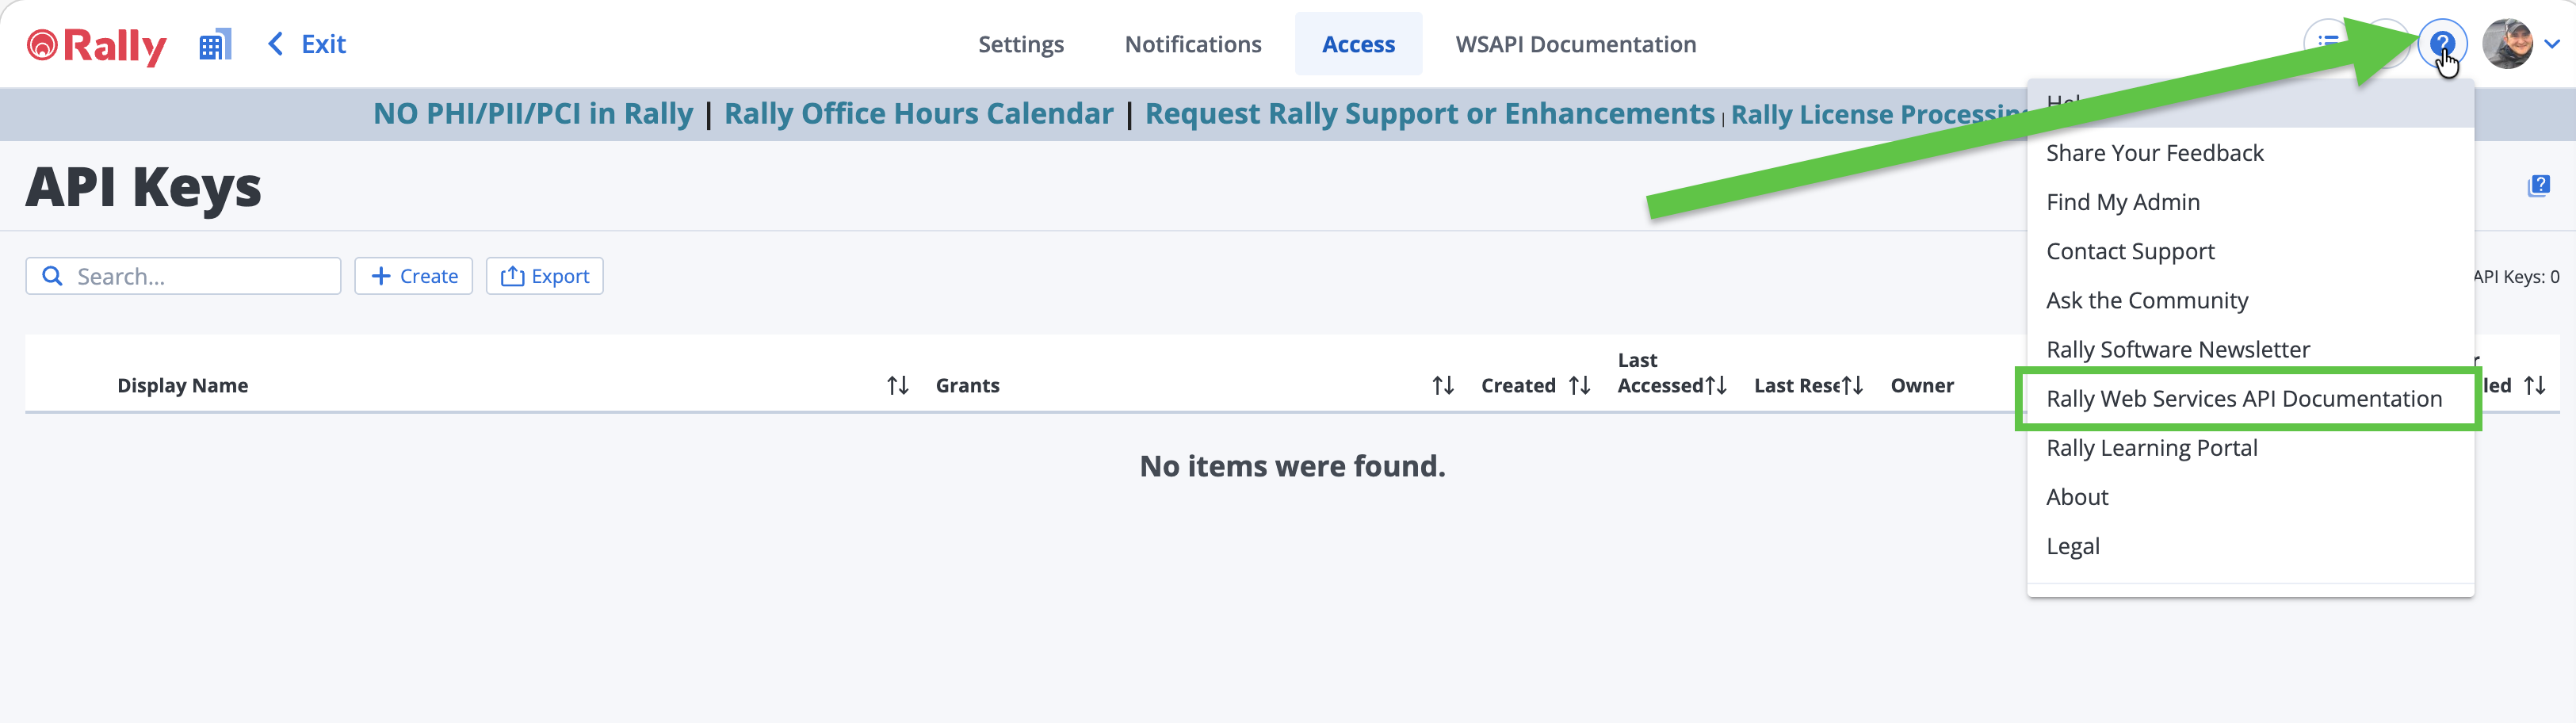This screenshot has width=2576, height=723.
Task: Open Rally Office Hours Calendar link
Action: coord(918,114)
